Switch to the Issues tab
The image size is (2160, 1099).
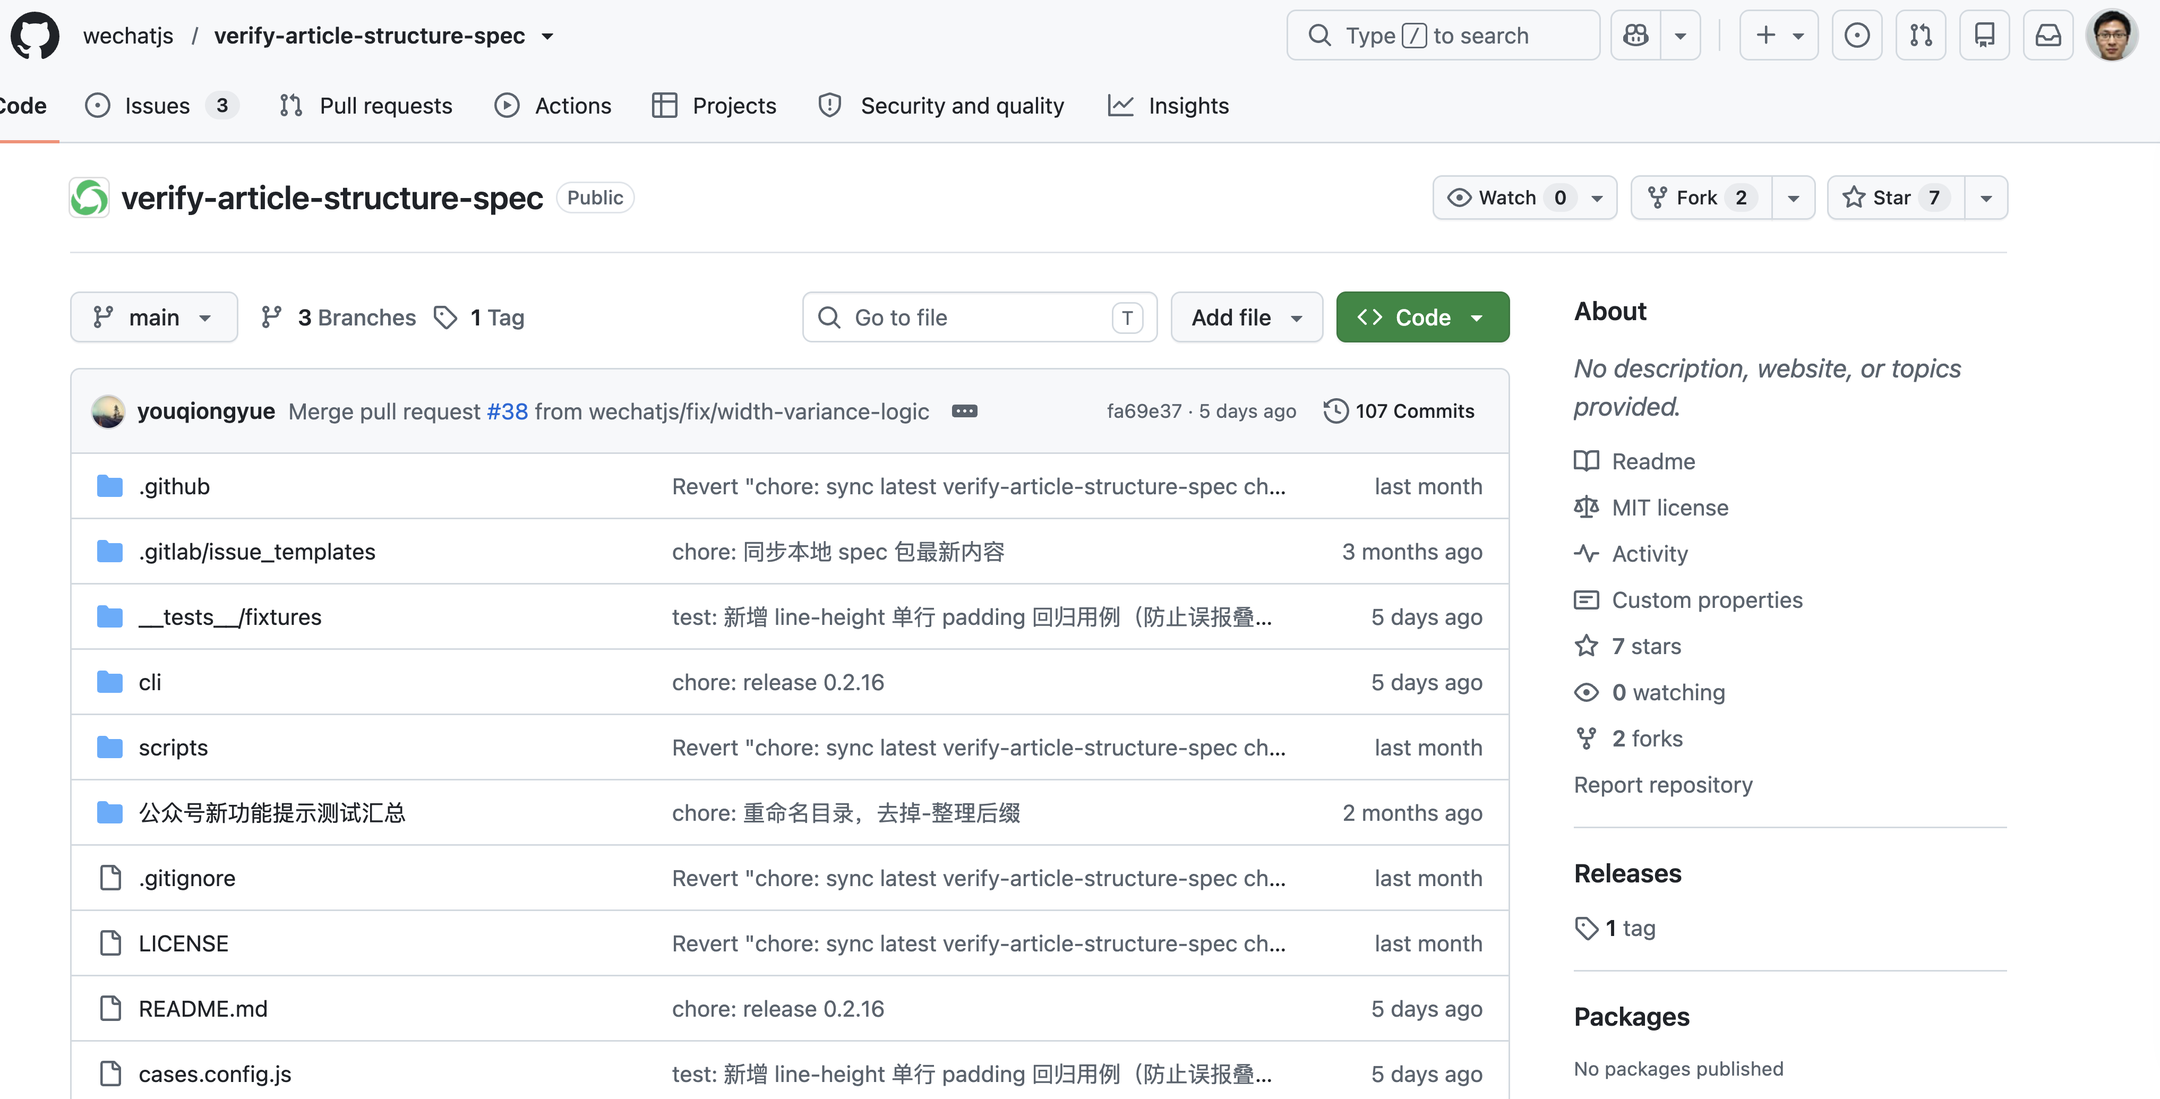(162, 106)
